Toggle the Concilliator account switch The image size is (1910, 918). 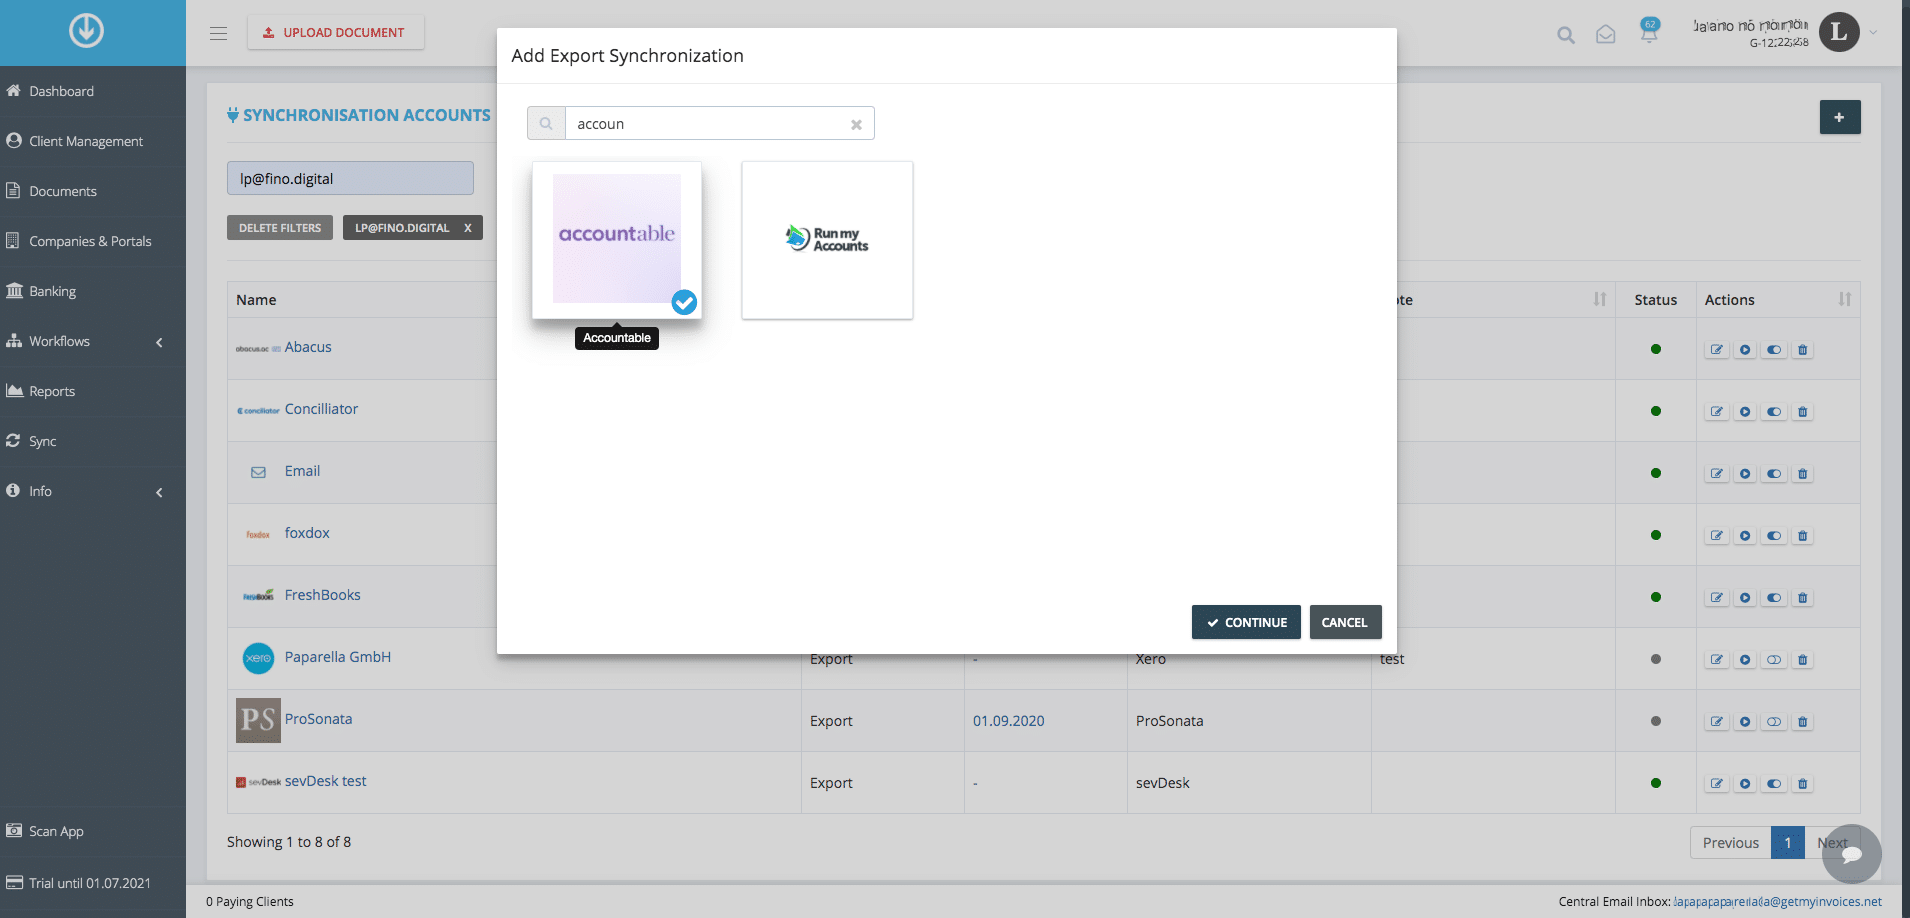click(x=1774, y=412)
